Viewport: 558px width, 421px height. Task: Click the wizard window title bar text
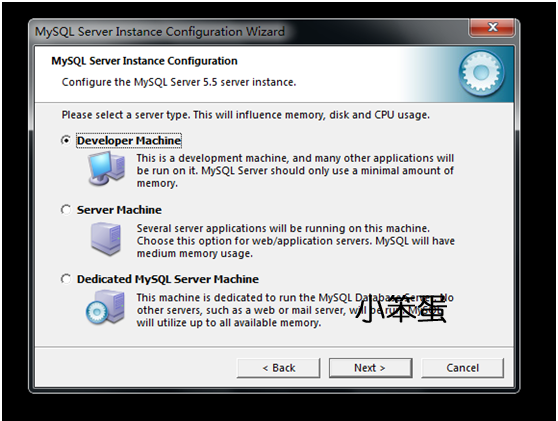pos(160,32)
